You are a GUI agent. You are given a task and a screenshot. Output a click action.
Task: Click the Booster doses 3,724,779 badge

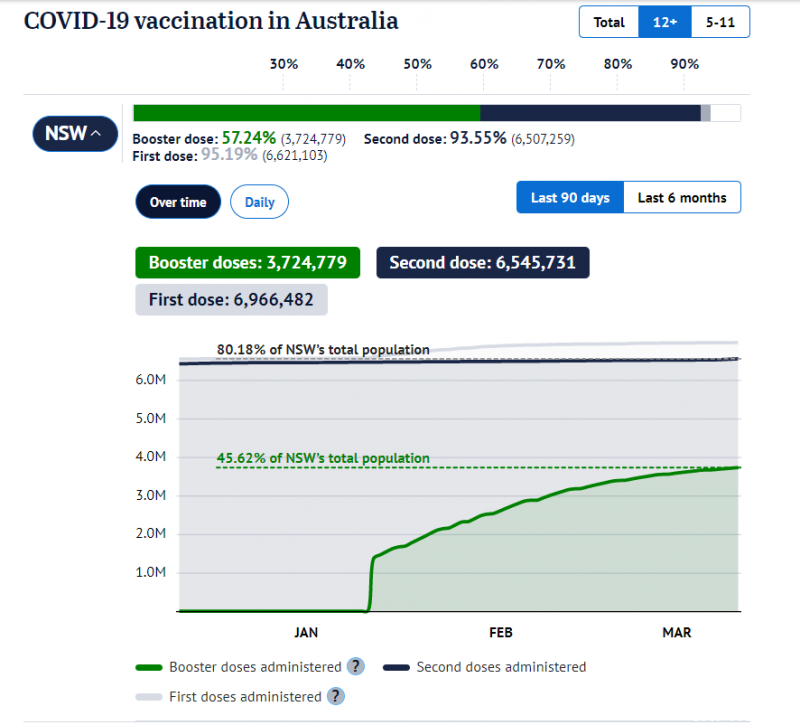pos(247,263)
